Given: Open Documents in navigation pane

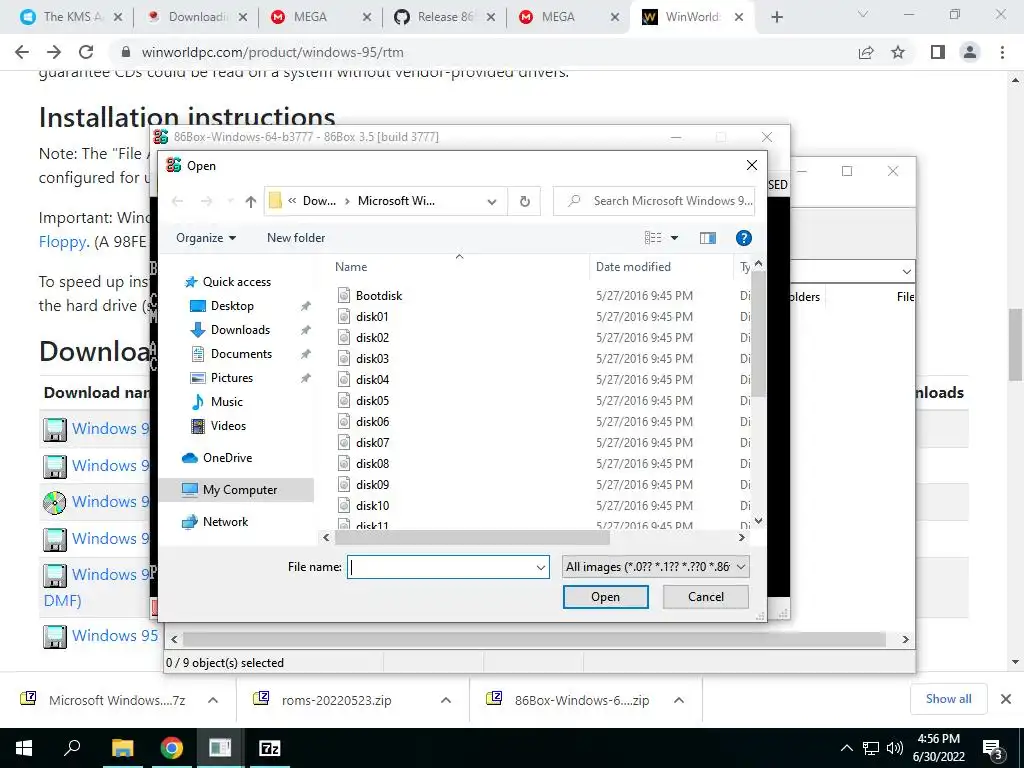Looking at the screenshot, I should point(241,354).
